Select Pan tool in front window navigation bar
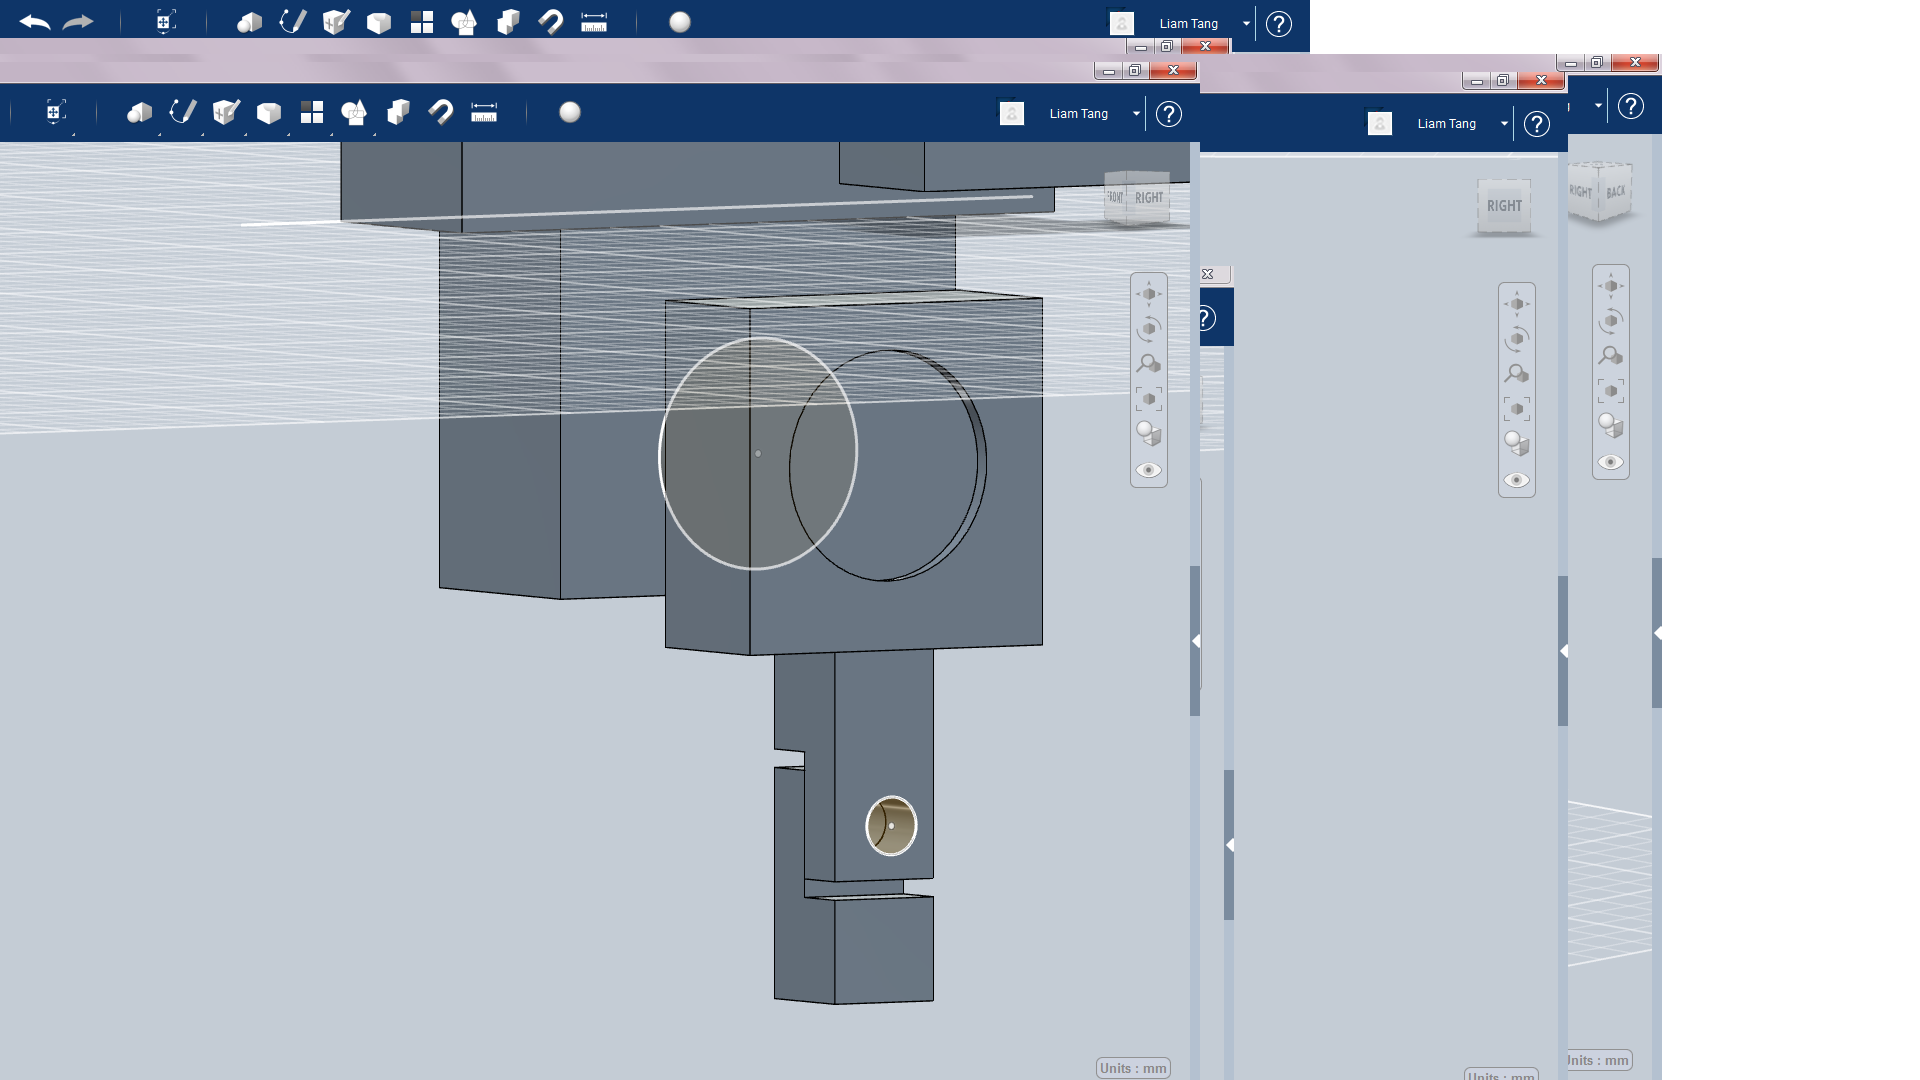 click(1149, 293)
